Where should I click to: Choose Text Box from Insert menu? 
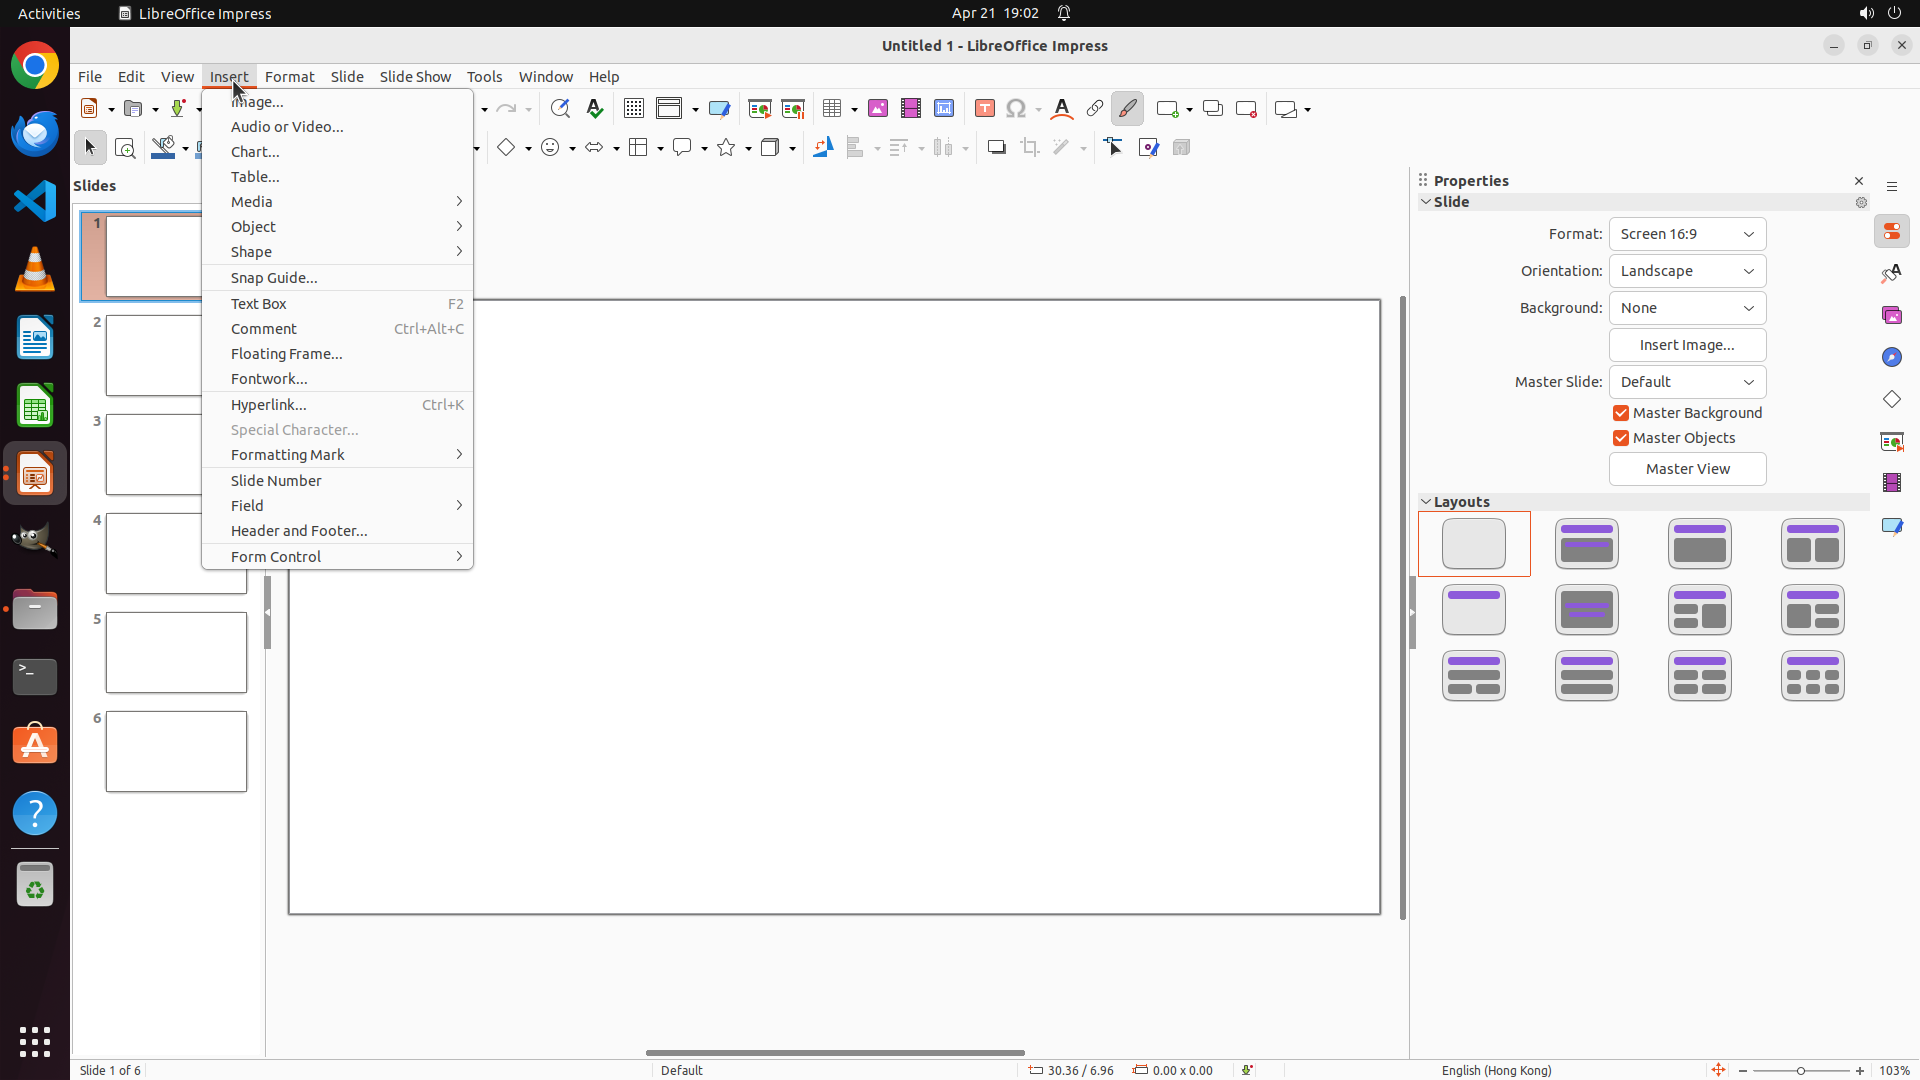click(259, 304)
